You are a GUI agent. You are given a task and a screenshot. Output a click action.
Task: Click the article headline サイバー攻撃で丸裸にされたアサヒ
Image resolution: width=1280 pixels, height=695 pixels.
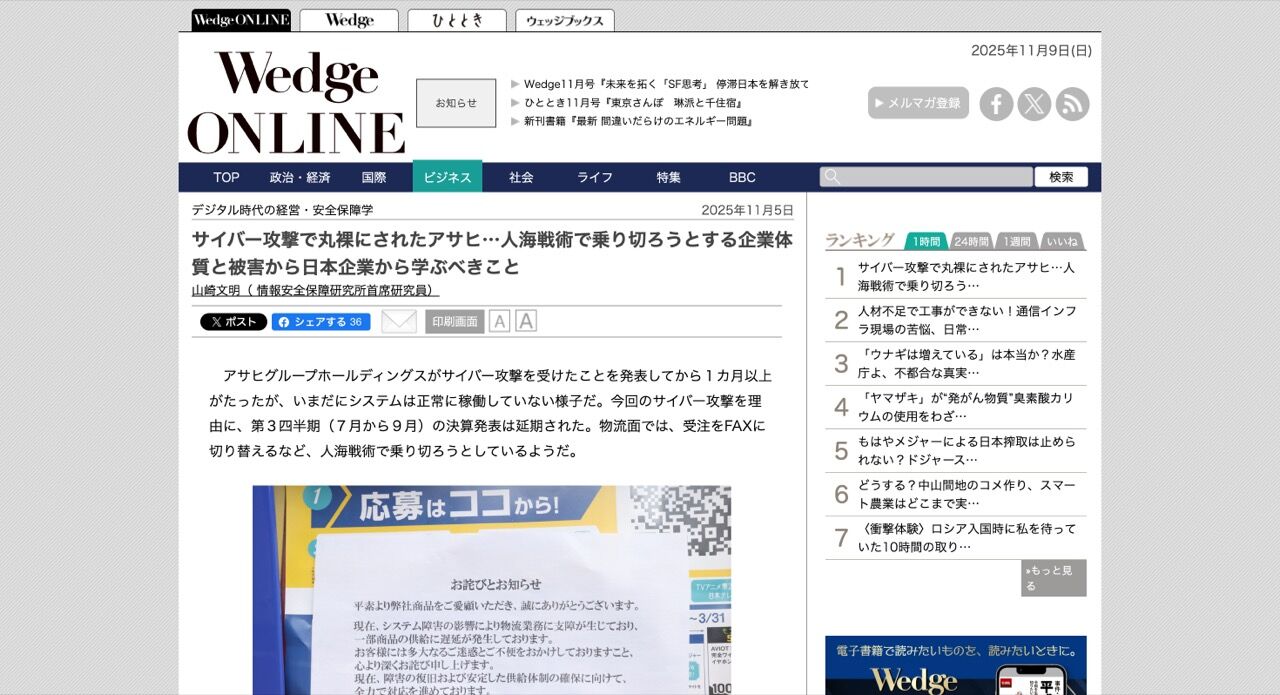492,253
